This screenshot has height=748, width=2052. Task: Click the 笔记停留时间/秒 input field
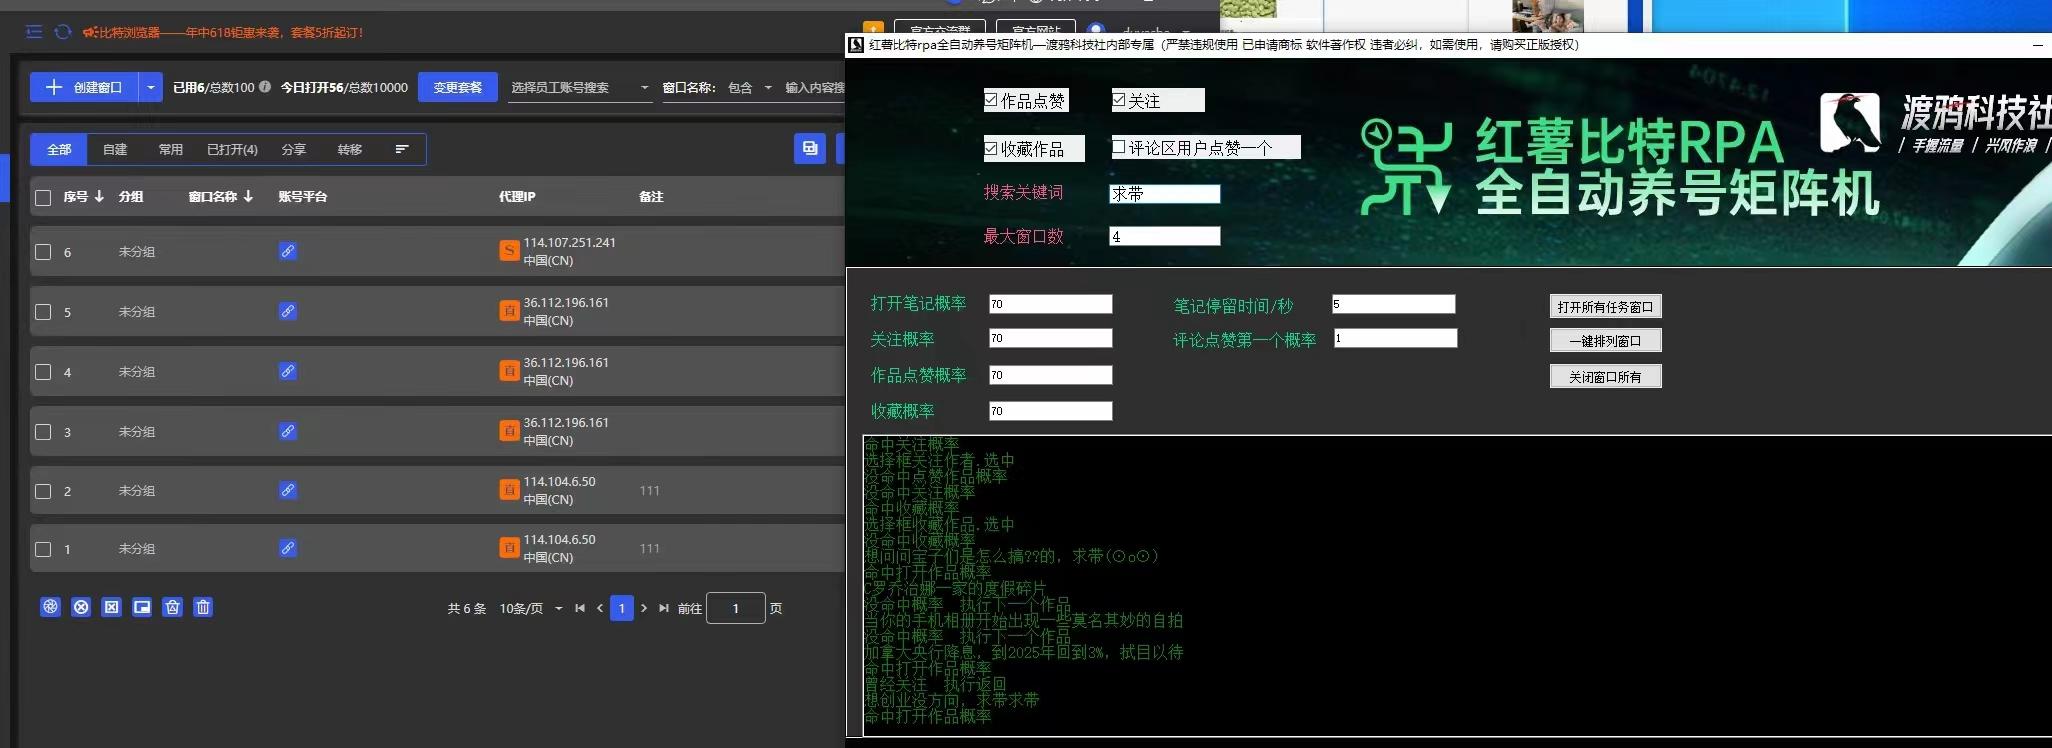pyautogui.click(x=1393, y=304)
